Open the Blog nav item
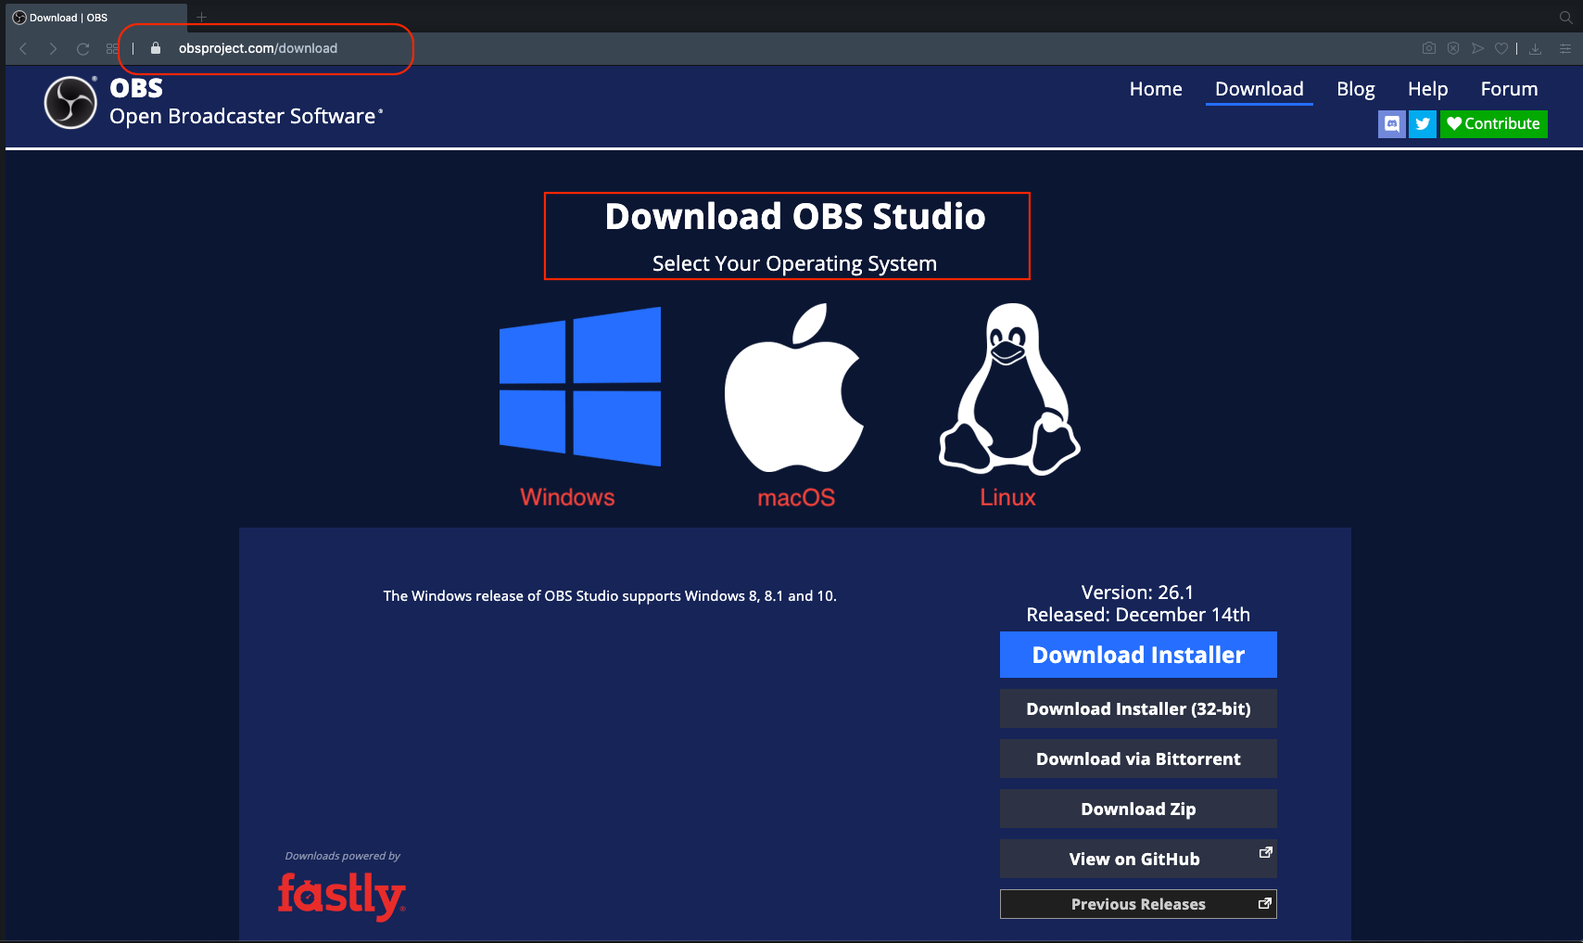 (1355, 89)
